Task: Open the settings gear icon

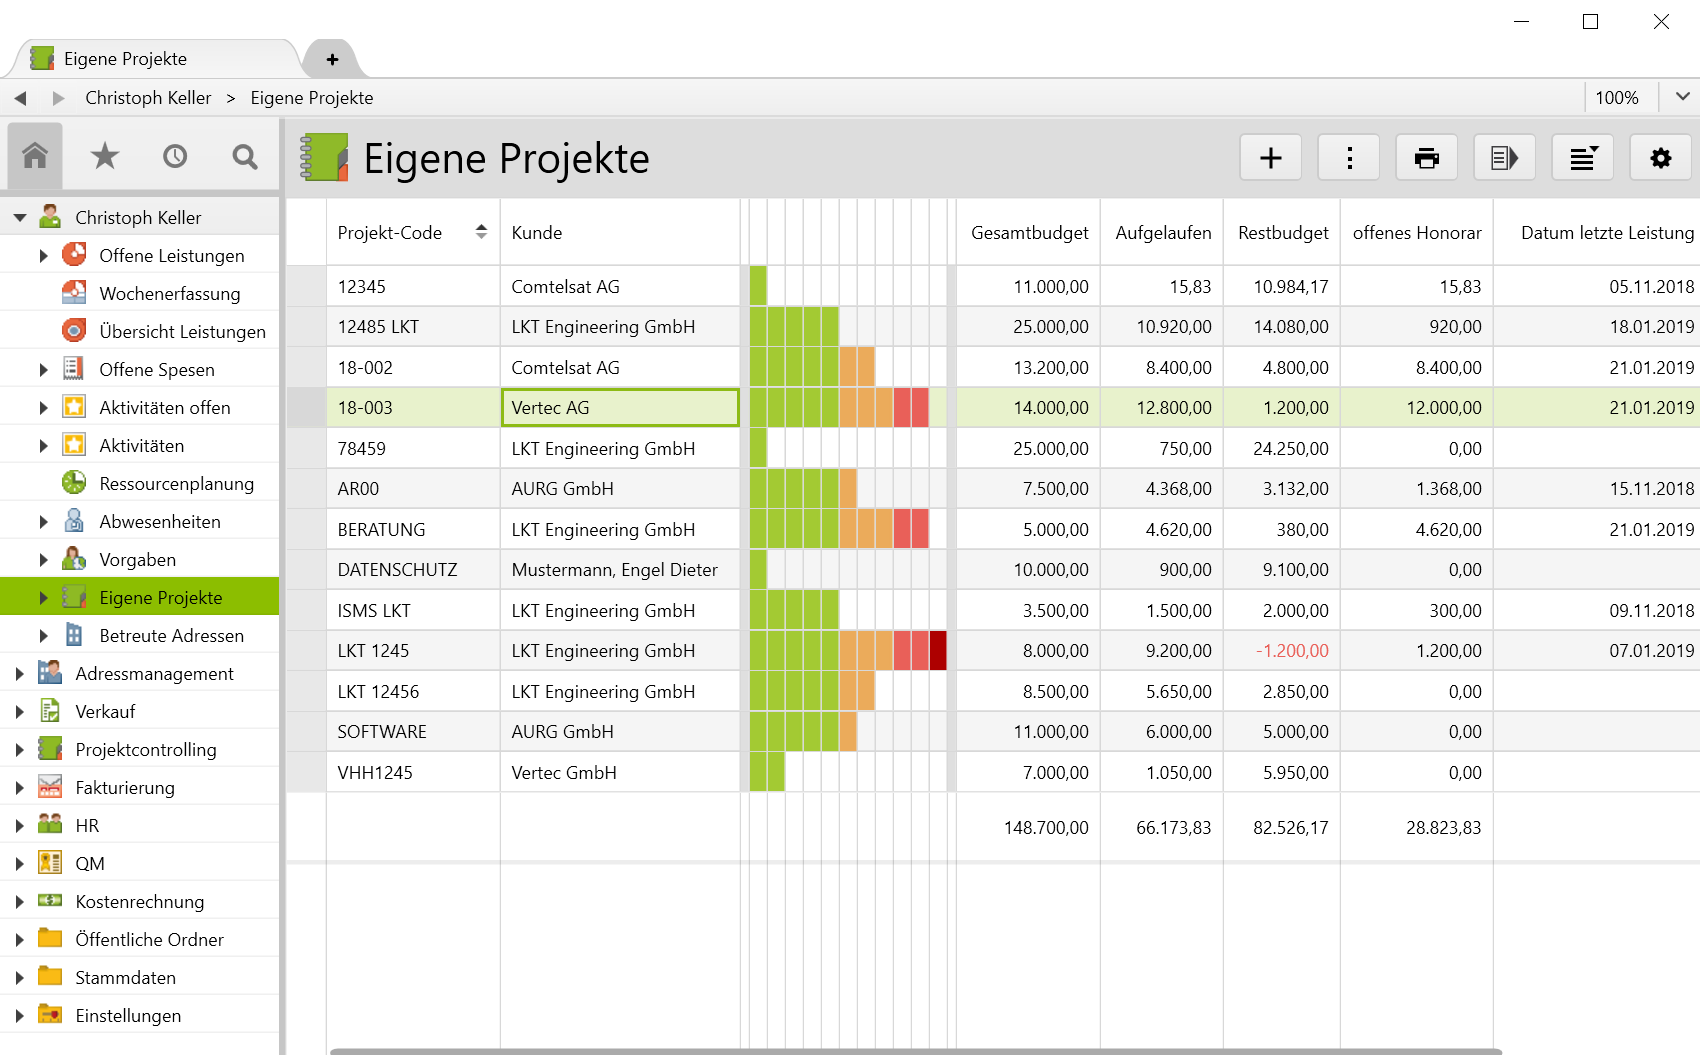Action: pyautogui.click(x=1660, y=158)
